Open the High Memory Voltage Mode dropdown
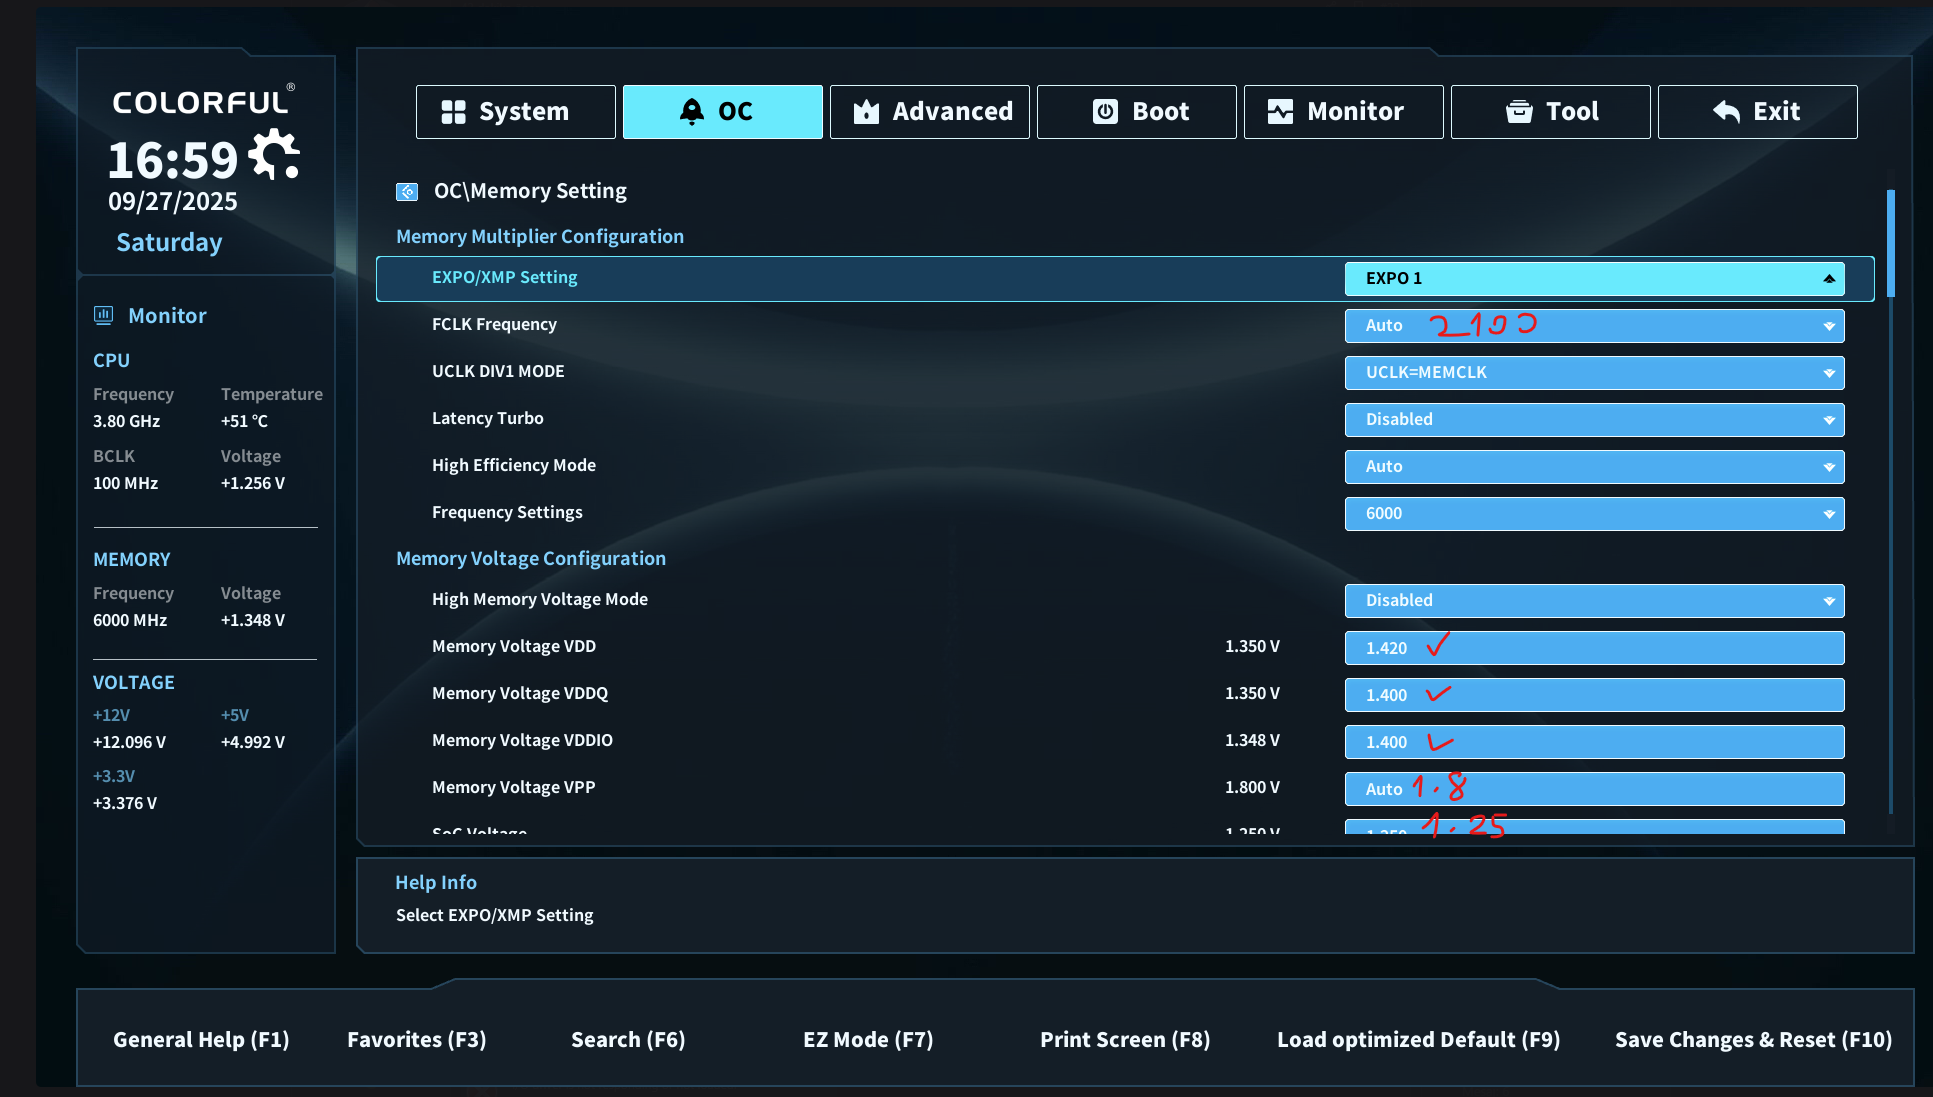The image size is (1933, 1097). pos(1595,601)
